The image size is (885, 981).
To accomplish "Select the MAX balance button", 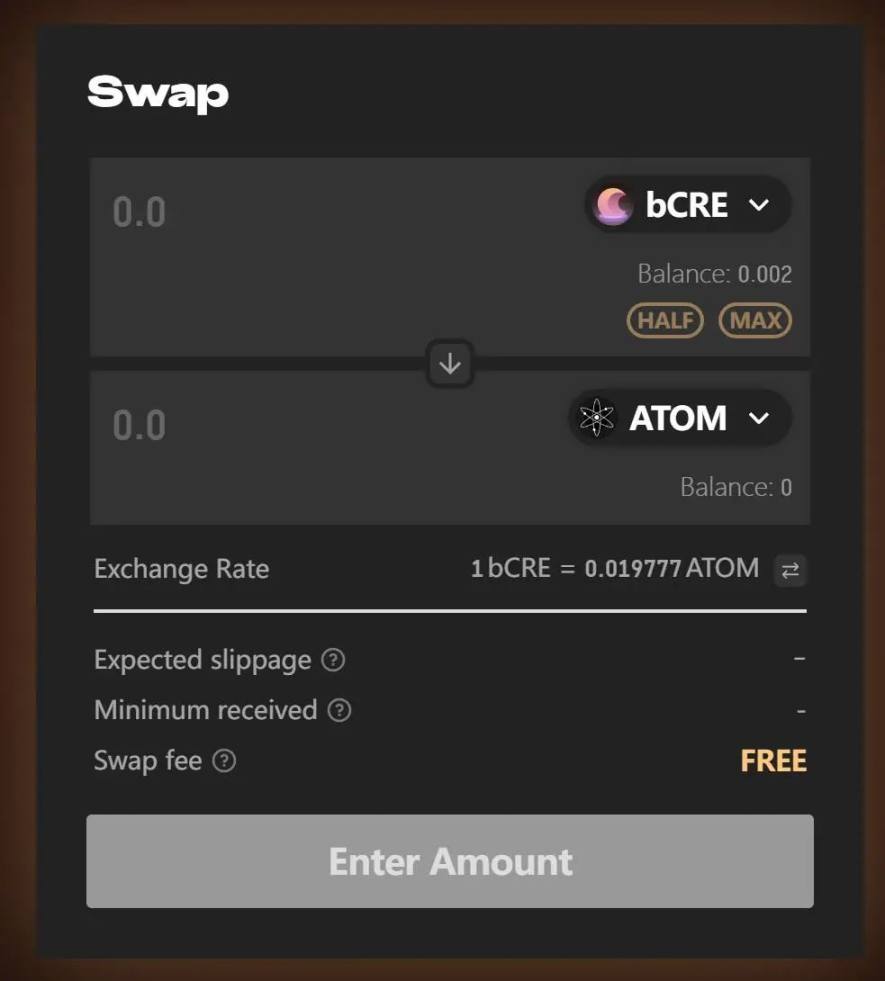I will pos(756,320).
